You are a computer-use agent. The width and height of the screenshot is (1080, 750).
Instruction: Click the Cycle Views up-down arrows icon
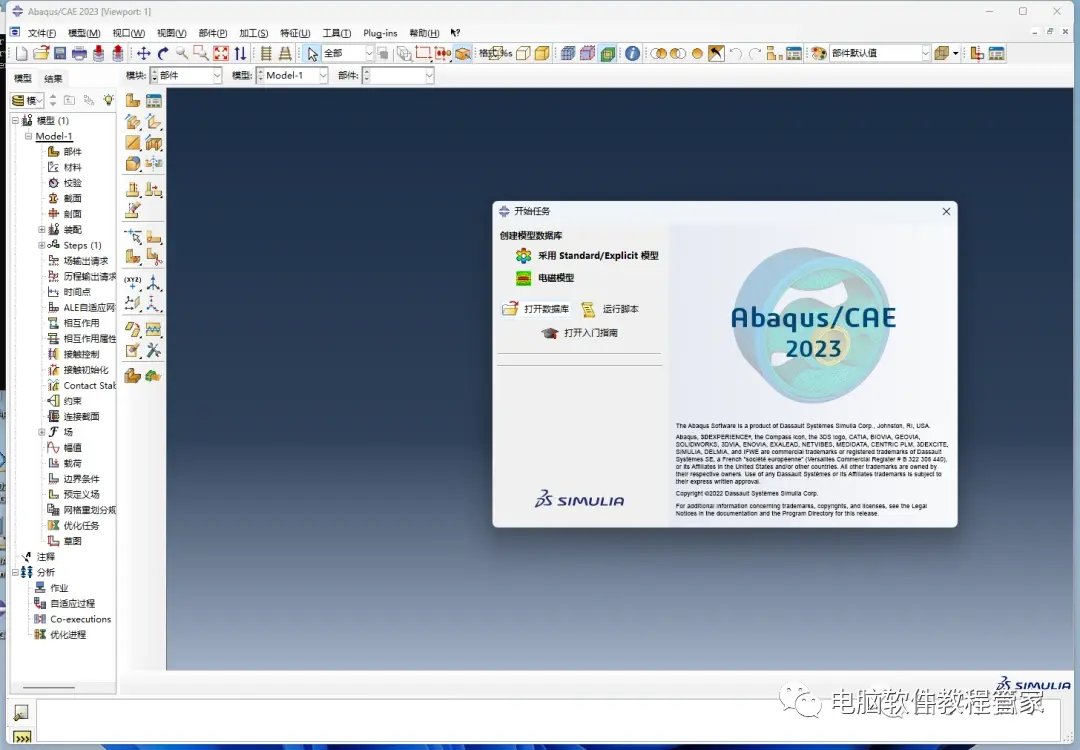(x=240, y=53)
